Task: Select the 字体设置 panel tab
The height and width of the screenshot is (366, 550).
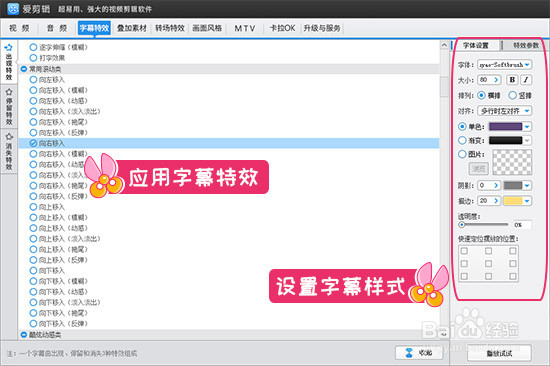Action: pos(476,45)
